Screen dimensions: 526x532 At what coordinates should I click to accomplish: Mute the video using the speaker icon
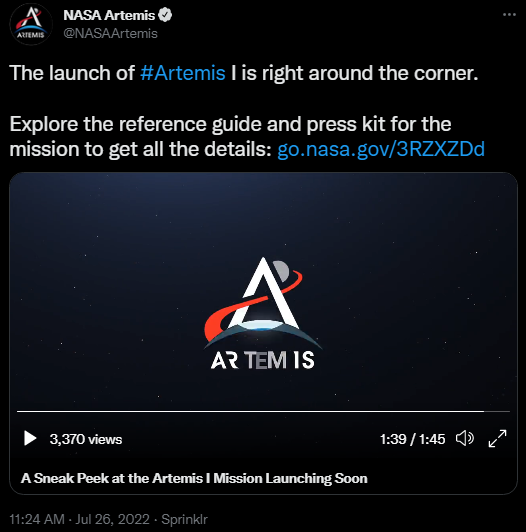(x=465, y=438)
